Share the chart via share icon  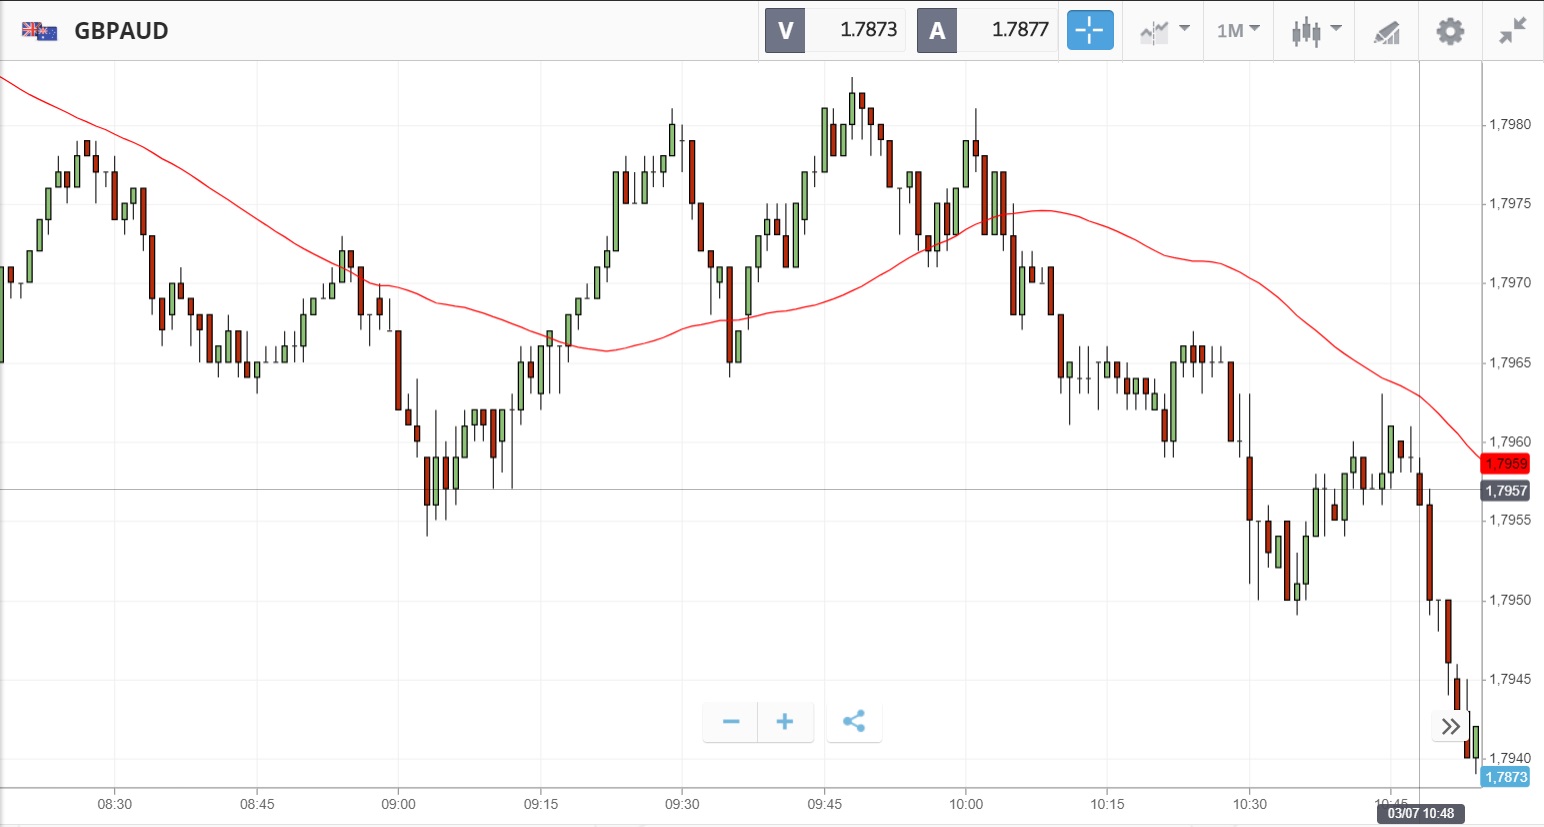pos(854,722)
